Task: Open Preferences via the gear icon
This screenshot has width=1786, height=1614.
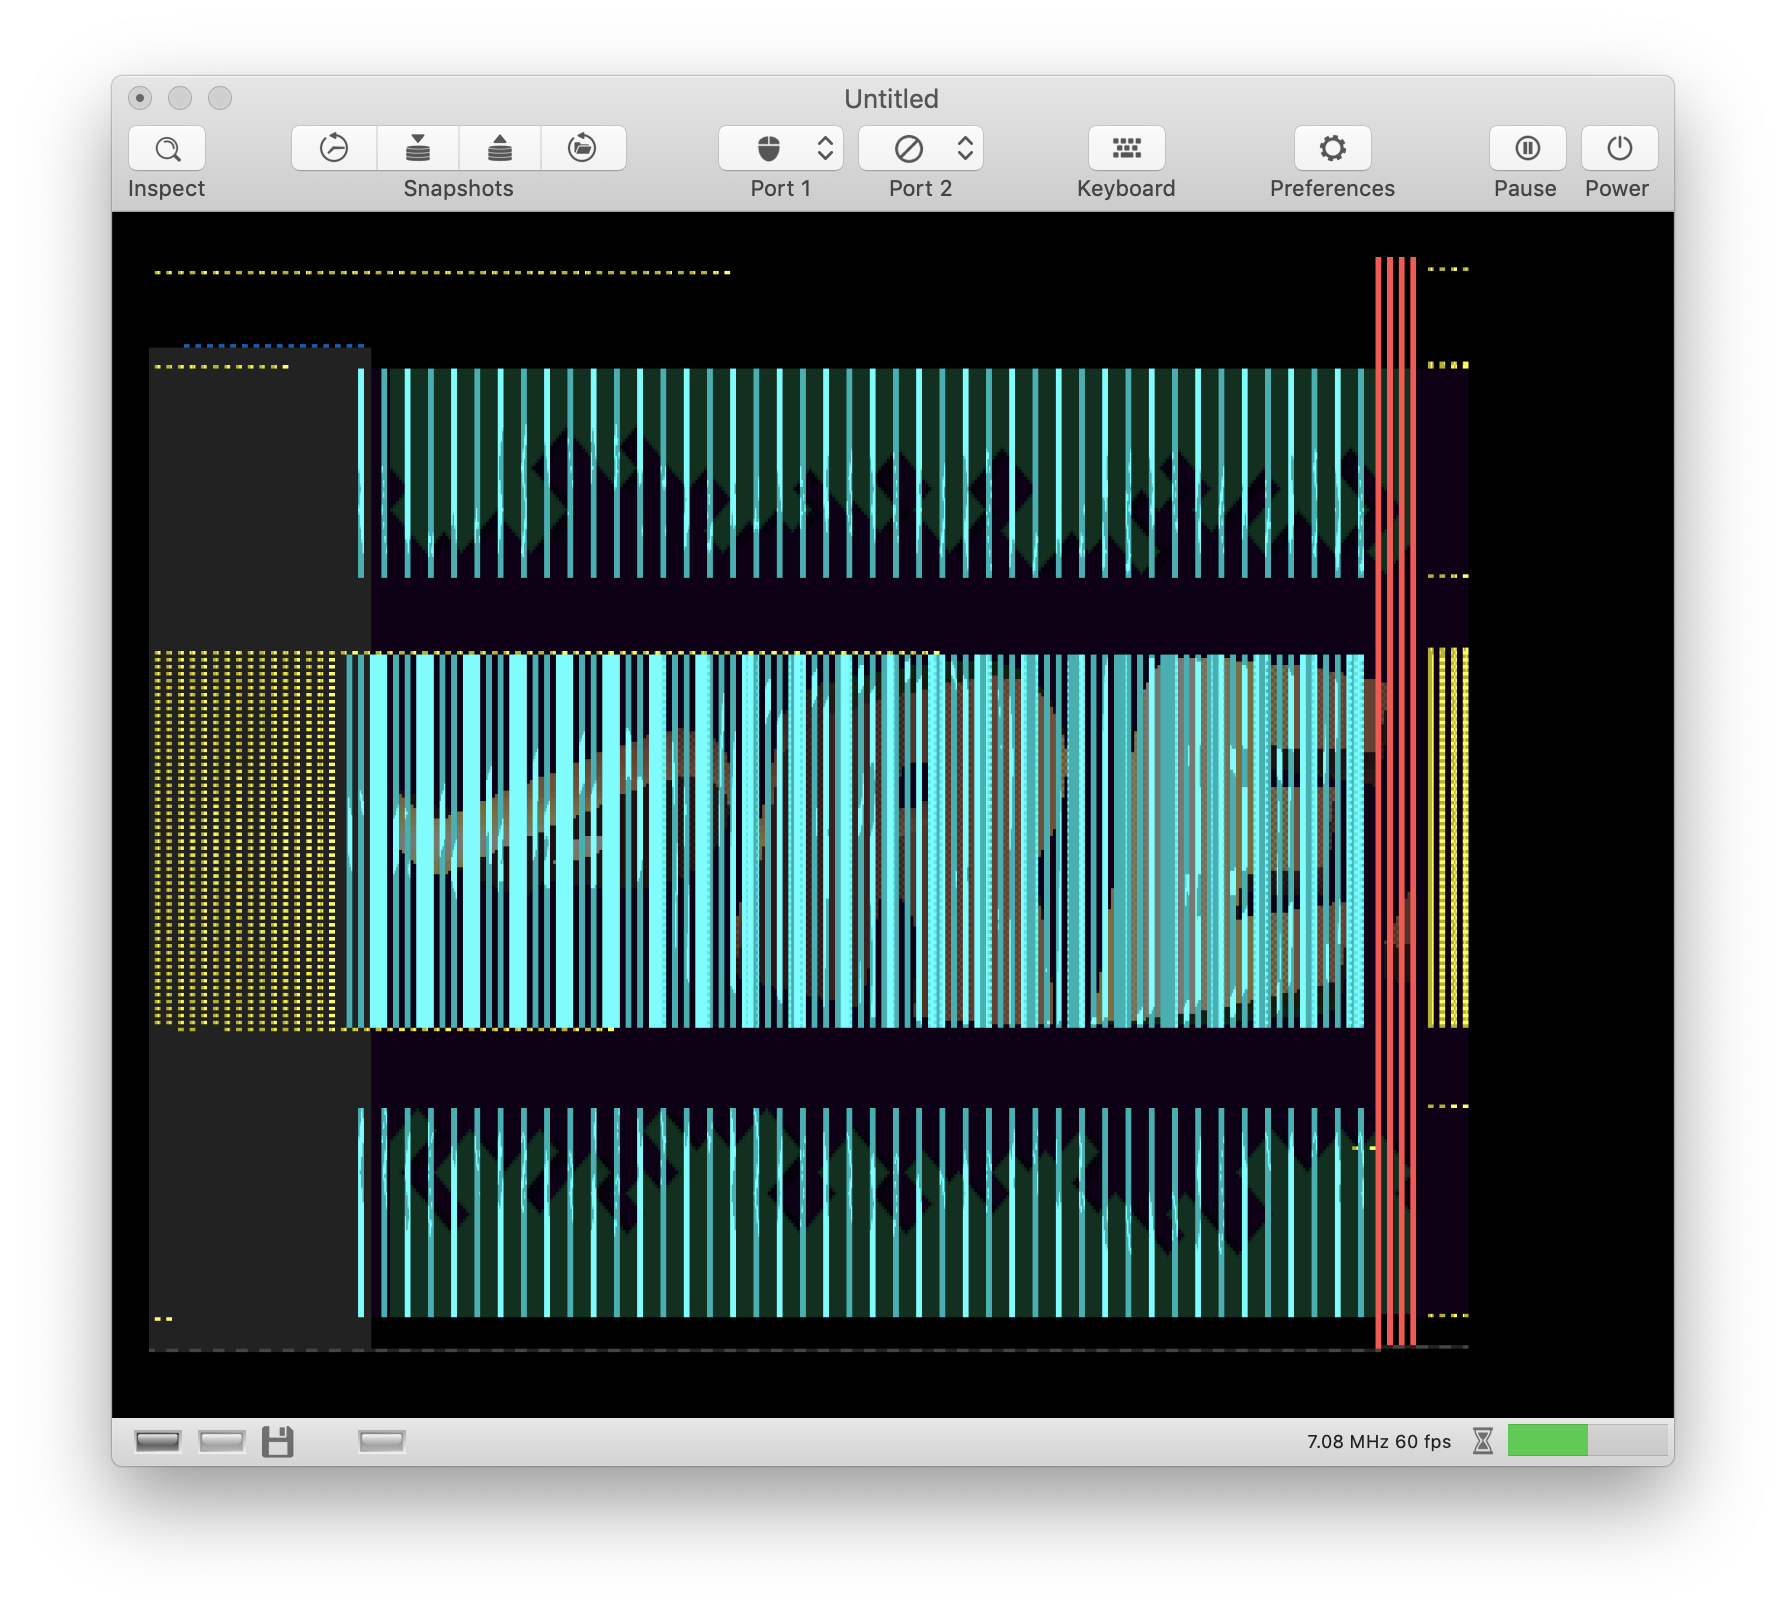Action: 1333,149
